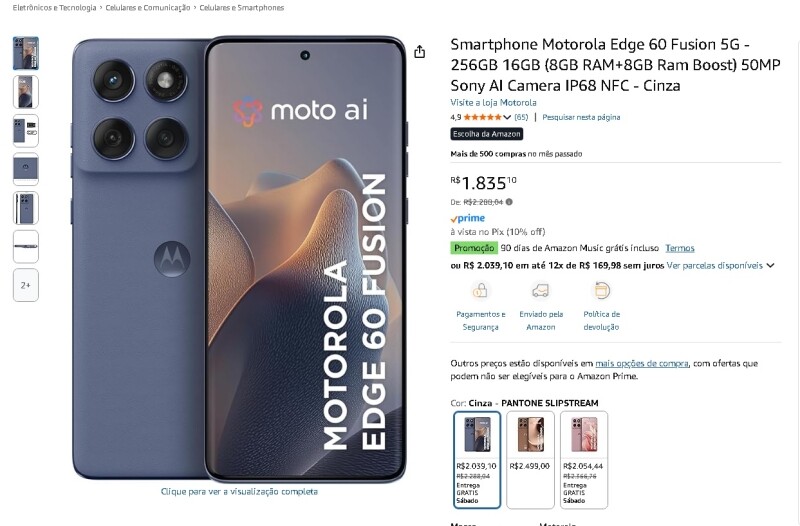Click the Enviado pela Amazon truck icon

tap(541, 291)
